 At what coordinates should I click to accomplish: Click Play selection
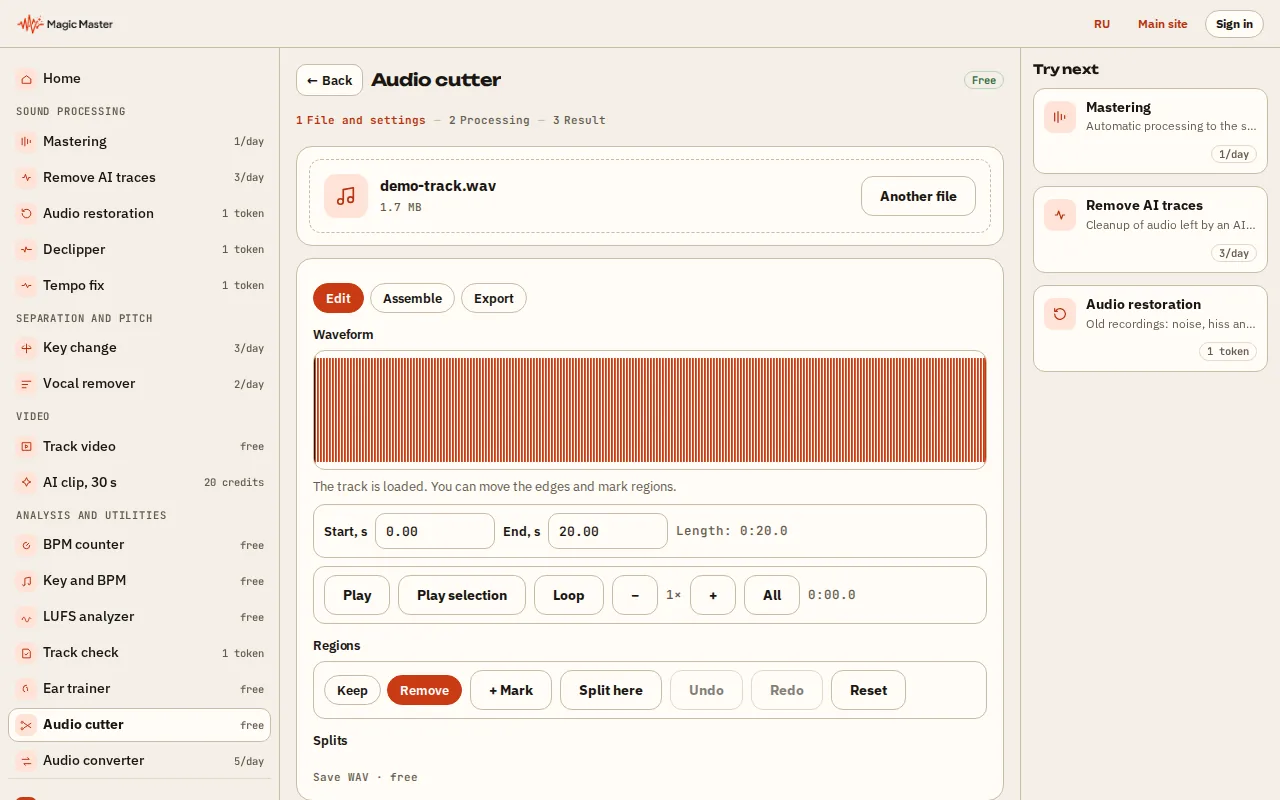point(462,595)
